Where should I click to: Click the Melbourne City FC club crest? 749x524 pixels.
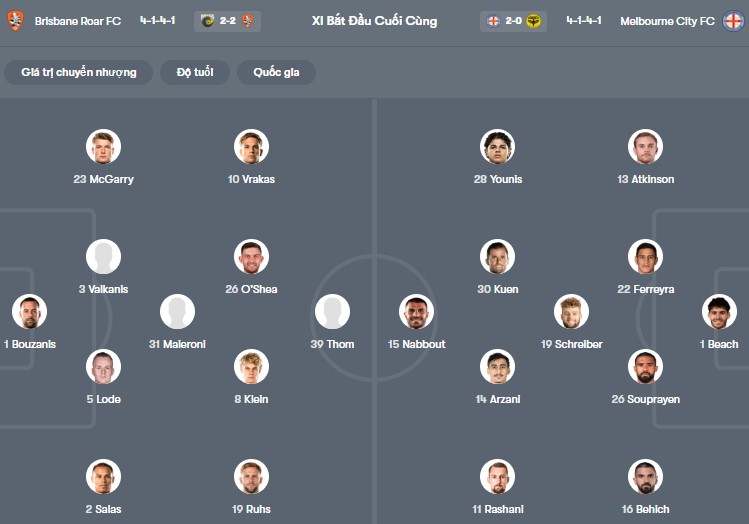[x=734, y=21]
